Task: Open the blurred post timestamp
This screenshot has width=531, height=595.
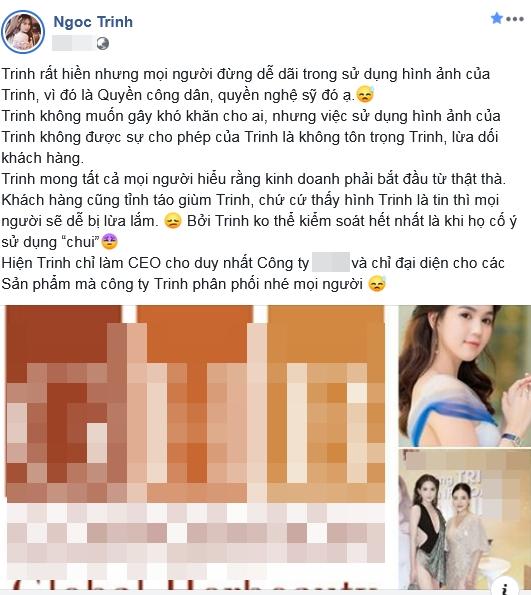Action: (73, 43)
